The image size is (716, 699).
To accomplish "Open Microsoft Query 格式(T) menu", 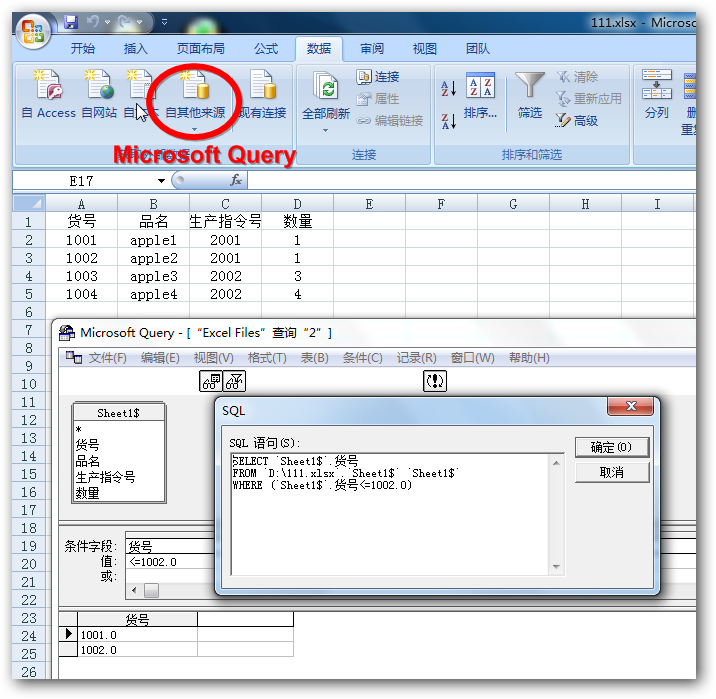I will [267, 358].
